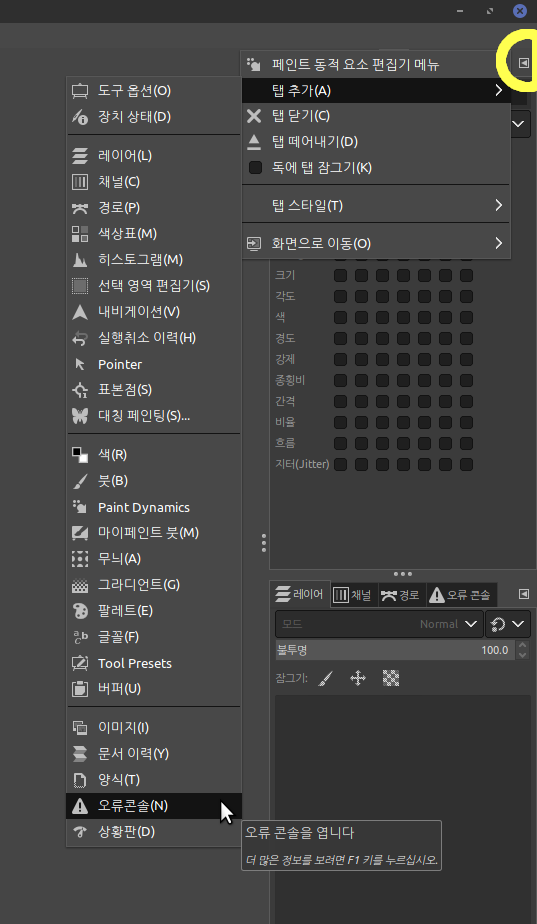Screen dimensions: 537x924
Task: Choose 히스토그램(M) from the list
Action: click(153, 260)
